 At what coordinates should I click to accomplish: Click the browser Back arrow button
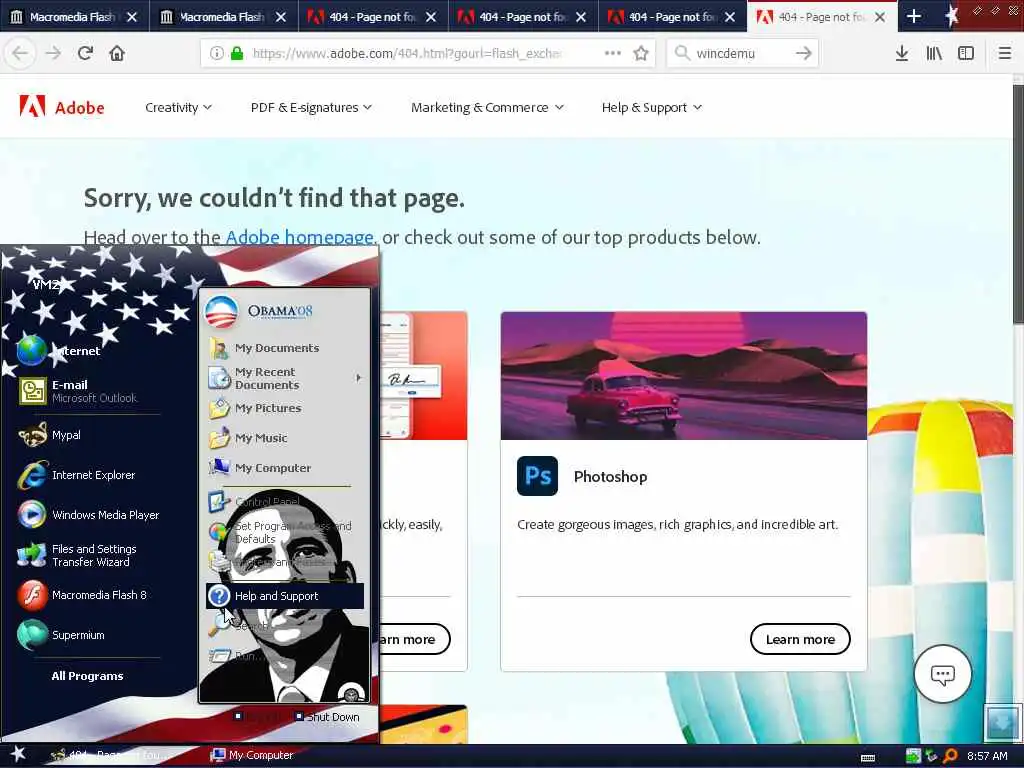pos(20,53)
